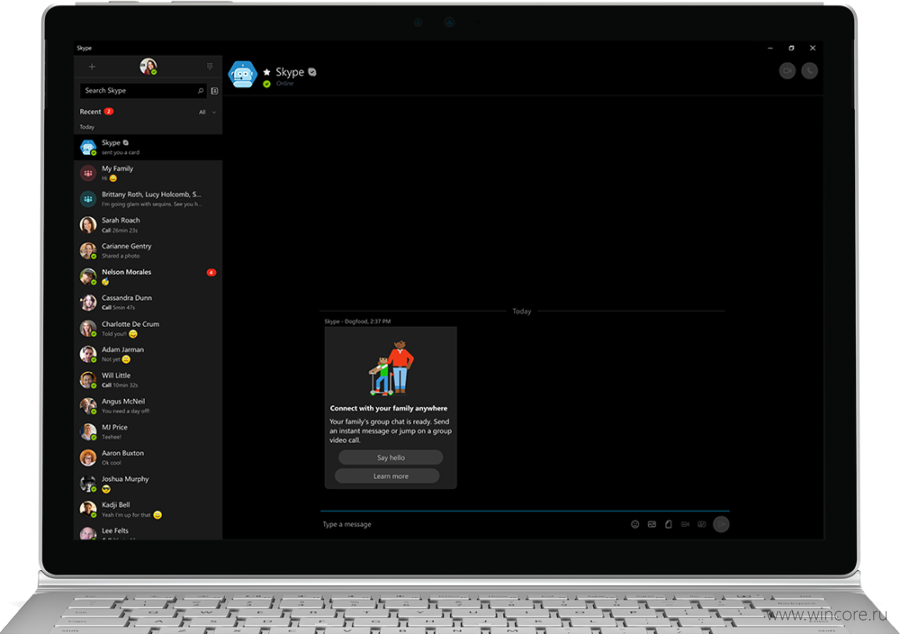Image resolution: width=900 pixels, height=634 pixels.
Task: Open Charlotte De Crum's chat
Action: 148,328
